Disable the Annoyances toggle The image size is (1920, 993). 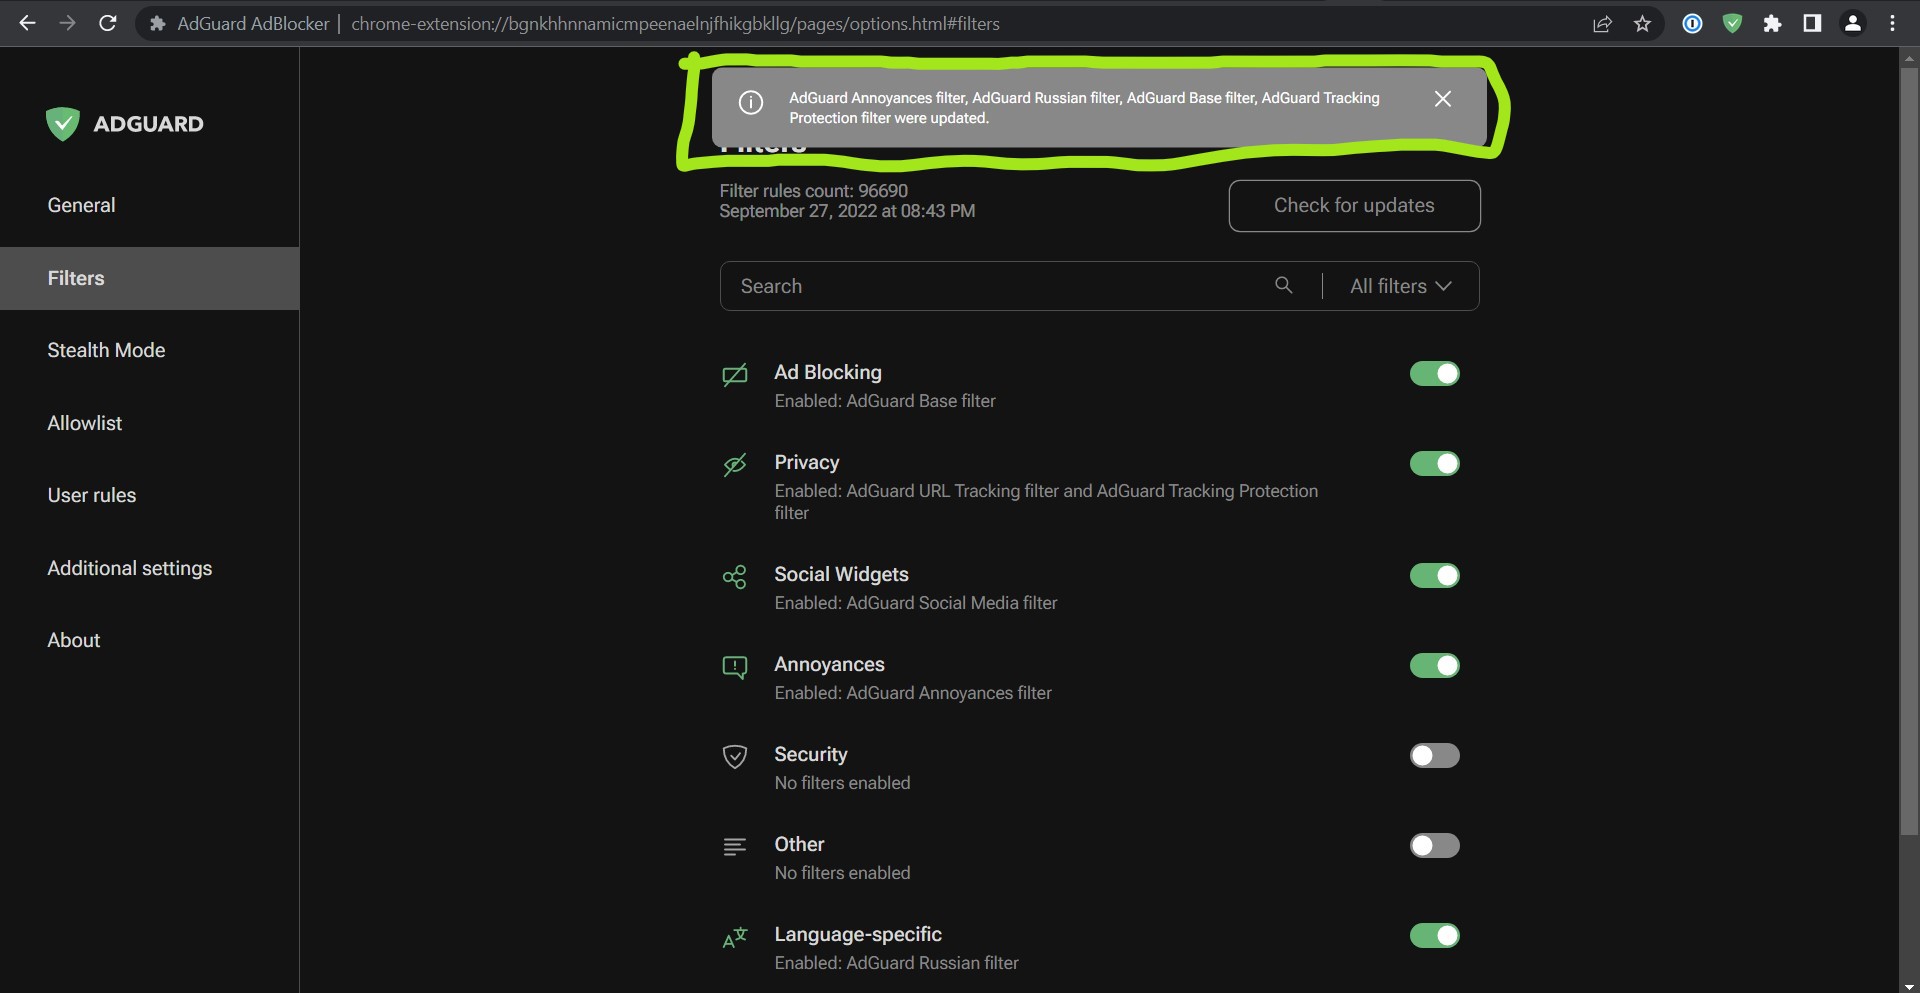[1434, 665]
